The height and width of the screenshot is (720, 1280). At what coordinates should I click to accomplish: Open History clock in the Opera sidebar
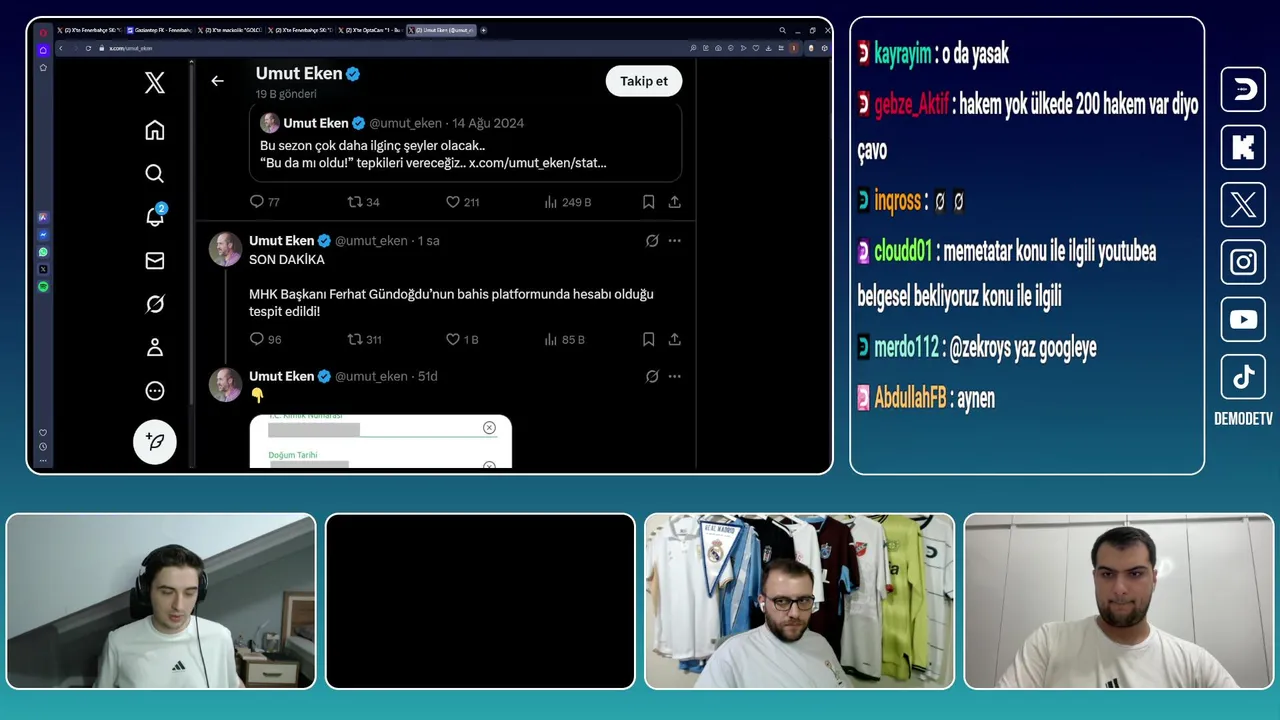[43, 447]
